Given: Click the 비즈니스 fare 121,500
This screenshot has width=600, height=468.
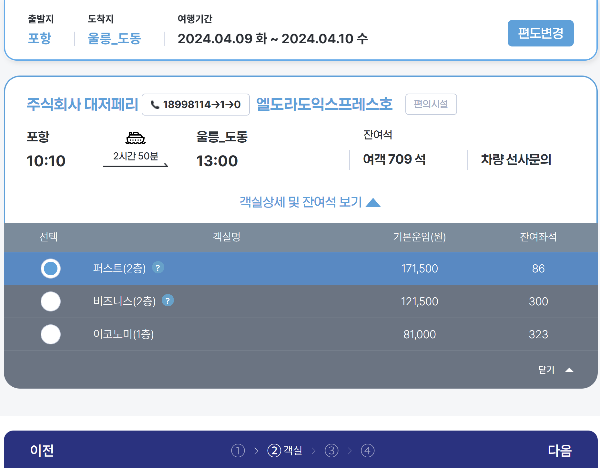Looking at the screenshot, I should coord(419,302).
